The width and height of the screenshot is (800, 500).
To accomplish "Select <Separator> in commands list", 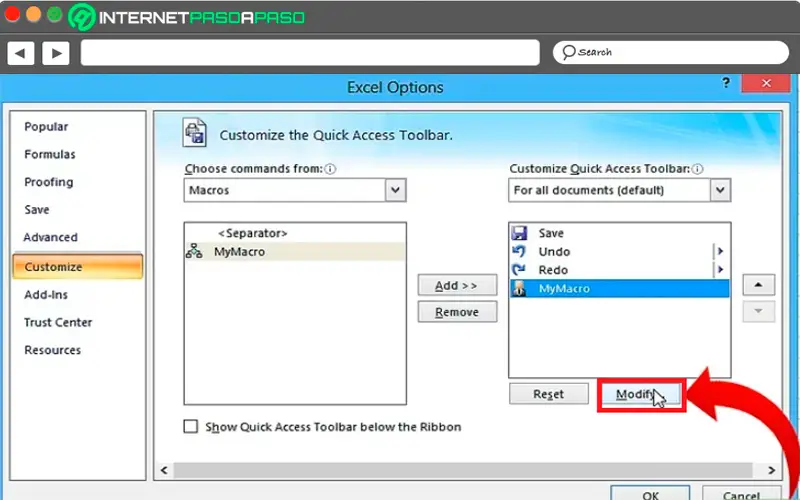I will (295, 233).
